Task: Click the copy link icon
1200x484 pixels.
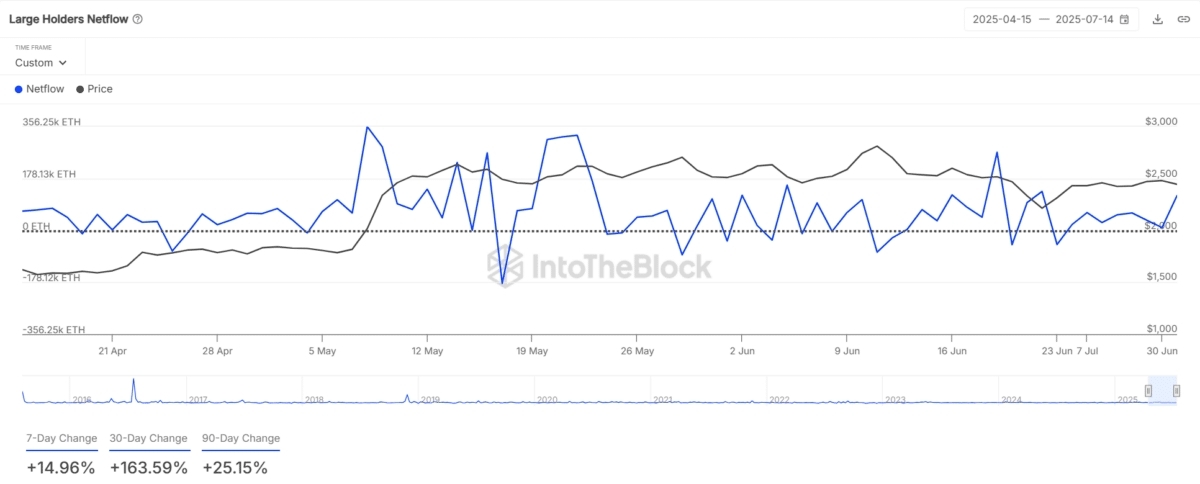Action: click(x=1183, y=19)
